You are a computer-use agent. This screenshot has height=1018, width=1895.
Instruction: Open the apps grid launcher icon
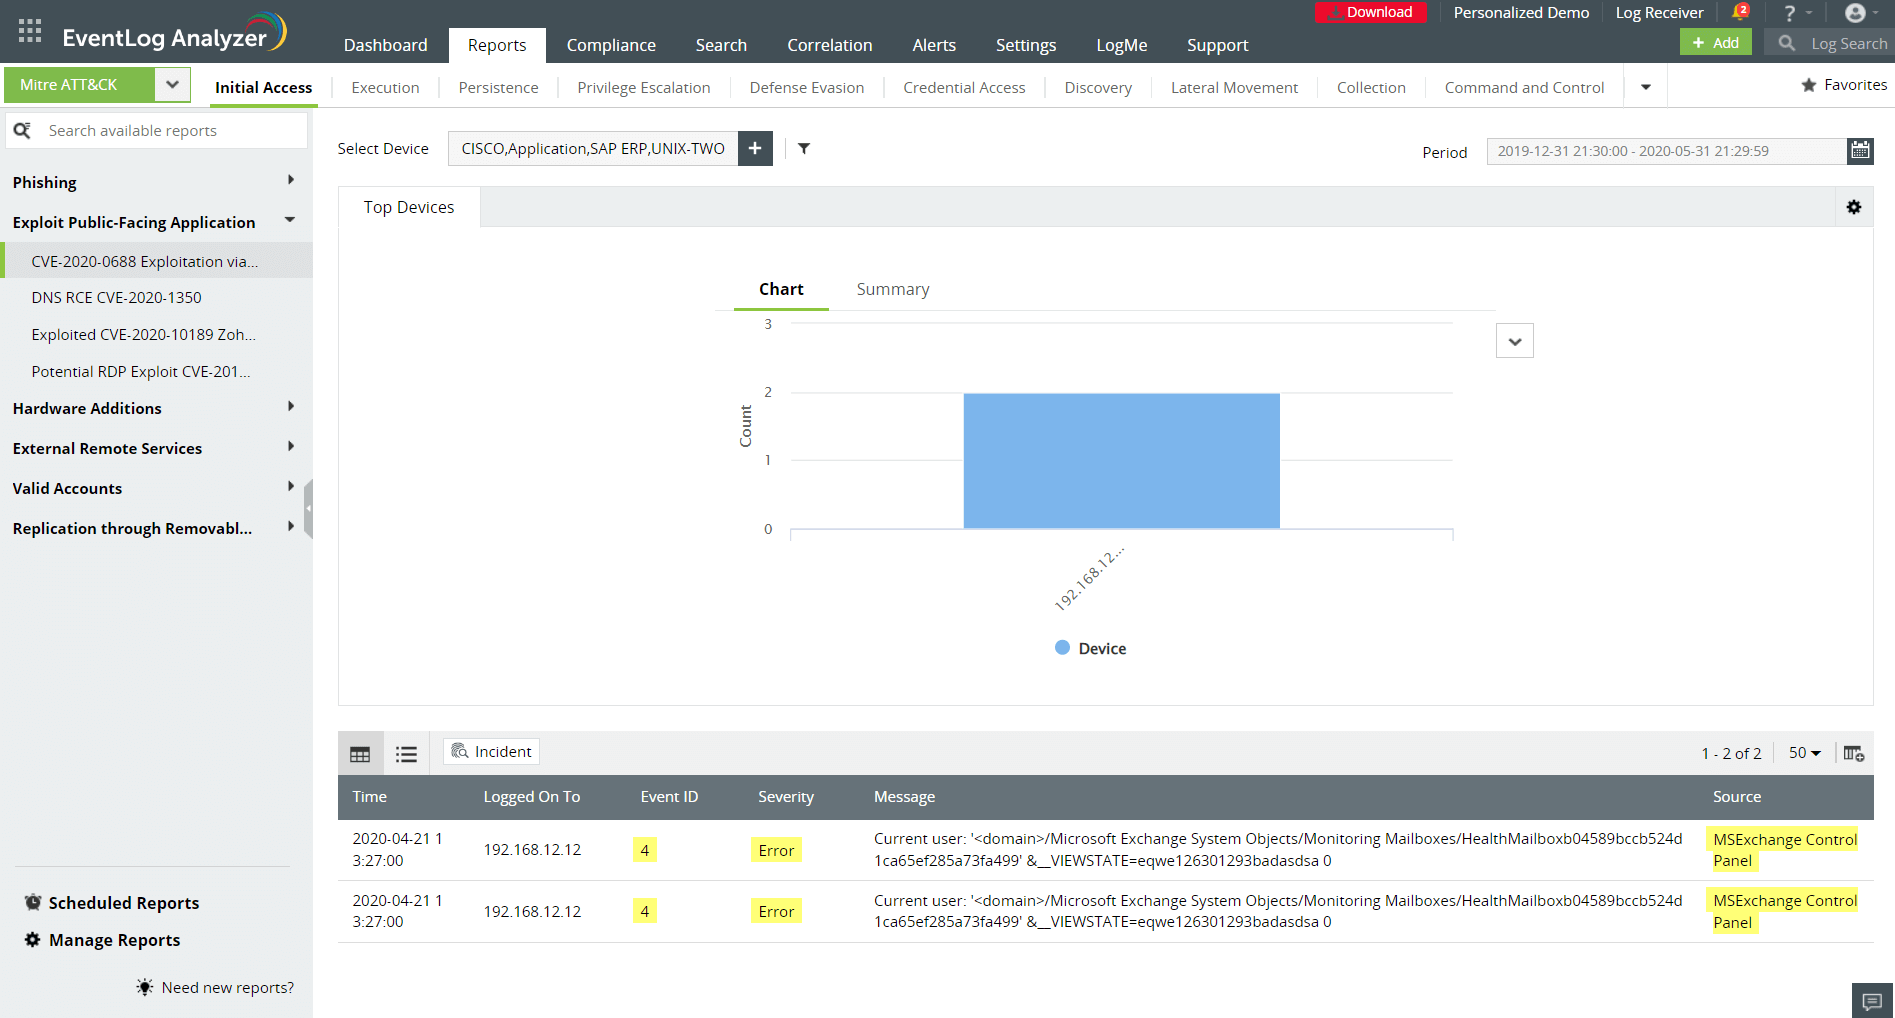point(30,31)
